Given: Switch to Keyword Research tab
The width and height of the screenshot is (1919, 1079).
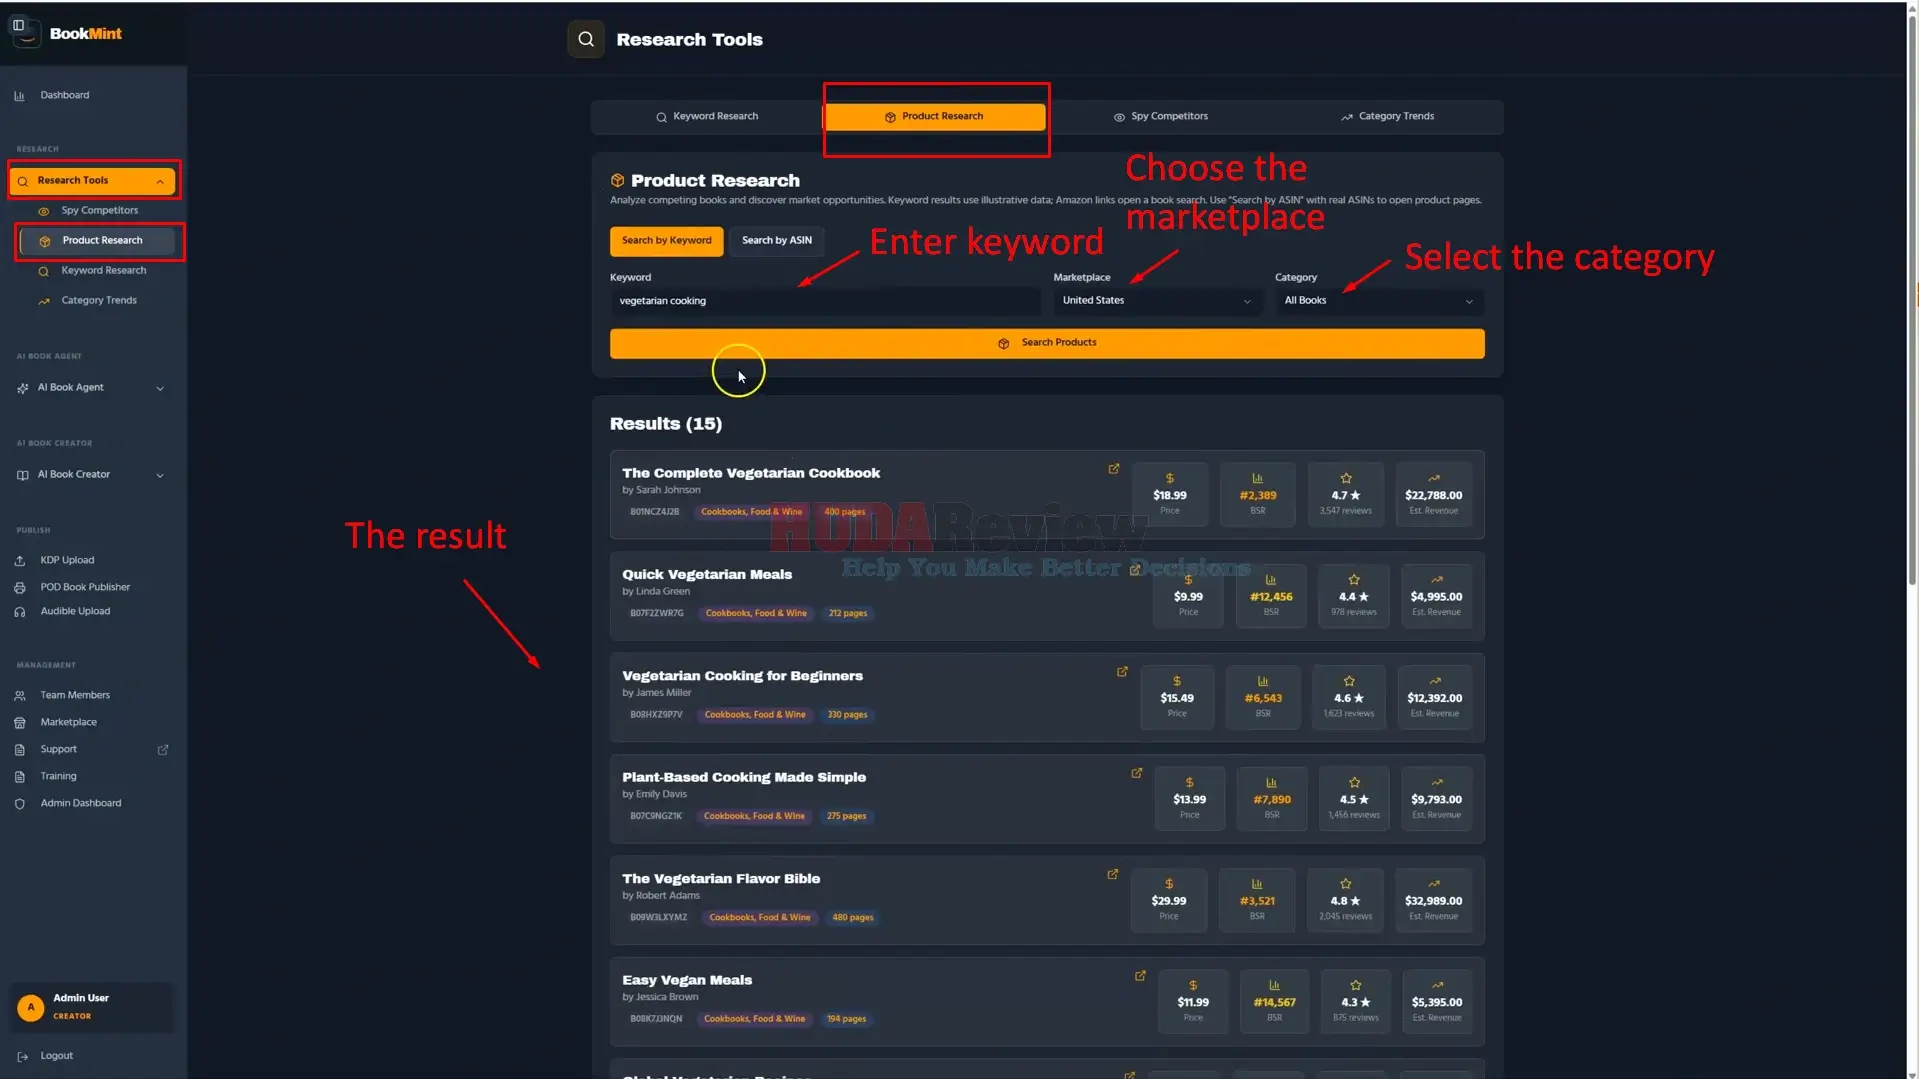Looking at the screenshot, I should click(706, 116).
